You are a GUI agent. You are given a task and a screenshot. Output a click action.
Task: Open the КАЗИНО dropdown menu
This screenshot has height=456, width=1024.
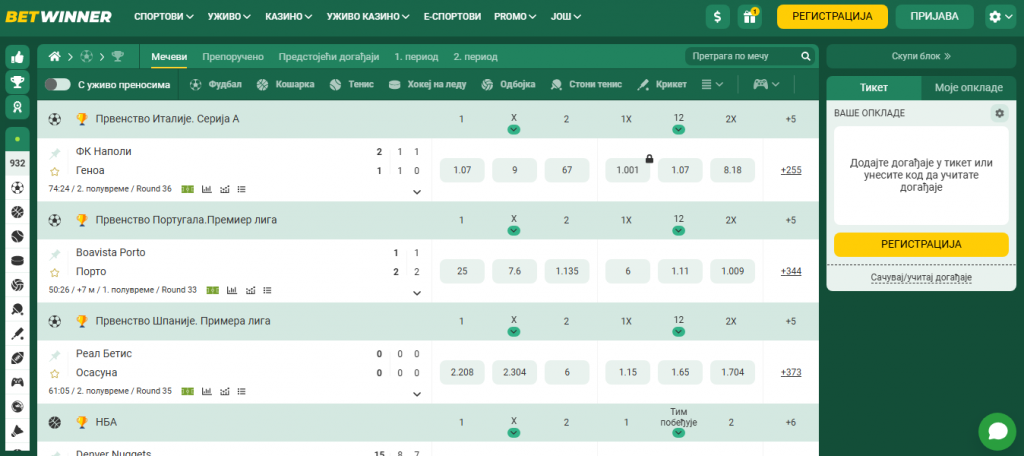pos(289,17)
